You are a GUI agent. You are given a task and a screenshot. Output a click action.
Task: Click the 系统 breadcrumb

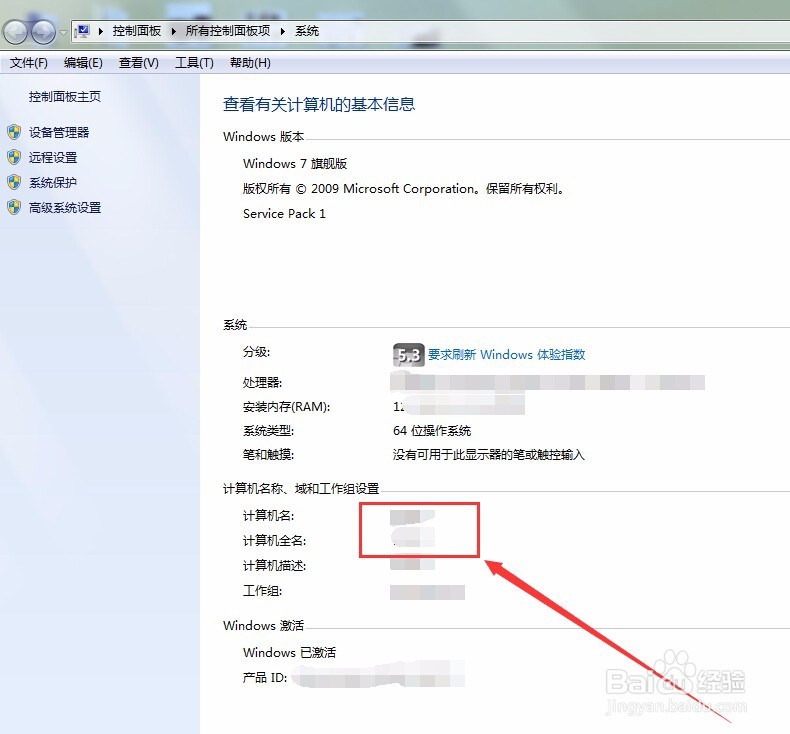pos(307,31)
